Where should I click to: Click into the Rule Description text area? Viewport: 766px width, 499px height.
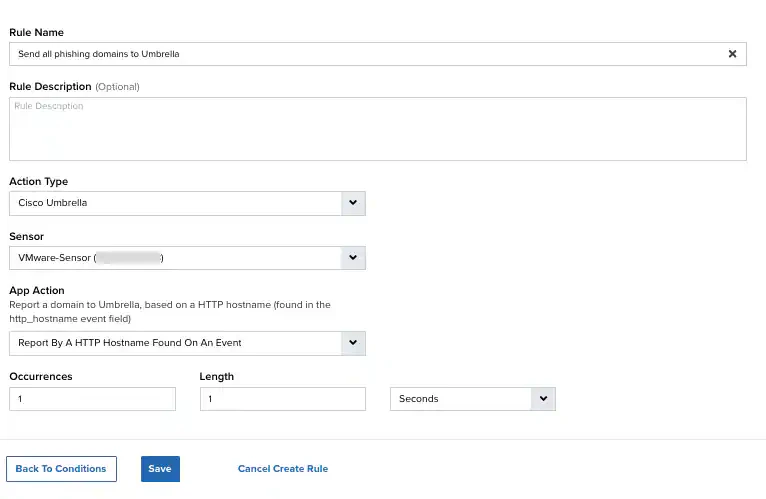378,129
